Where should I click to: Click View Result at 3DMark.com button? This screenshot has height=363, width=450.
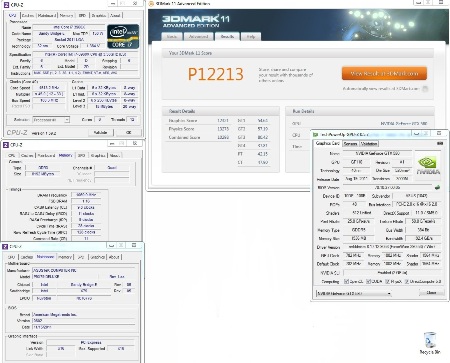point(384,73)
